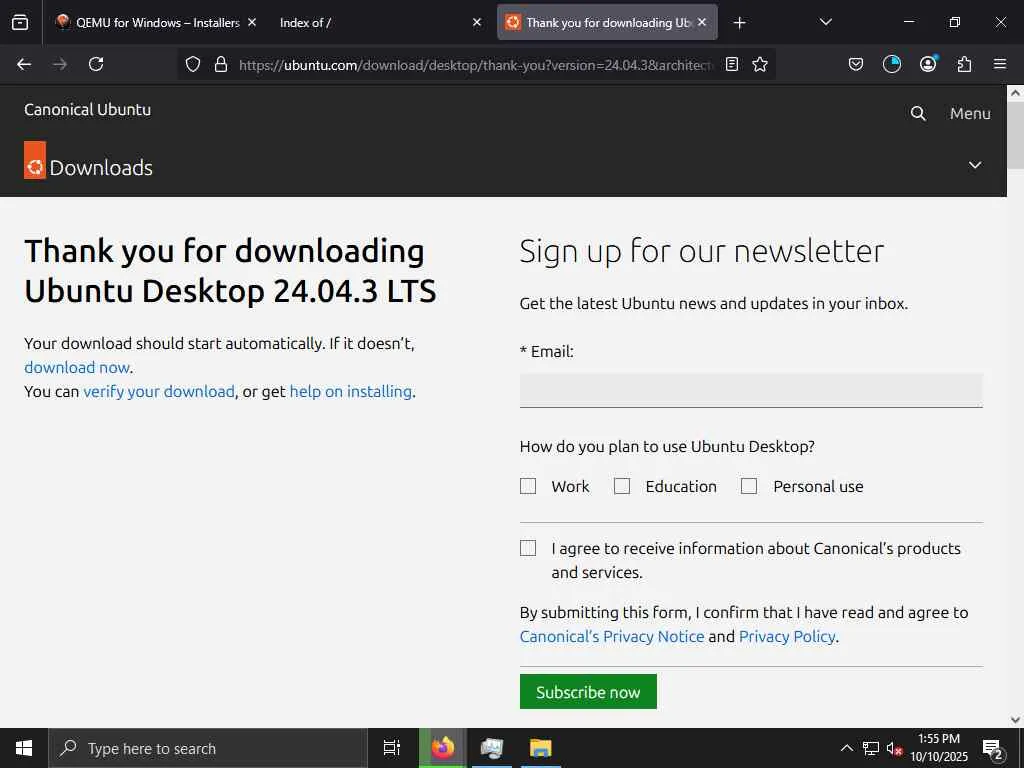The width and height of the screenshot is (1024, 768).
Task: Open the site Menu
Action: [970, 114]
